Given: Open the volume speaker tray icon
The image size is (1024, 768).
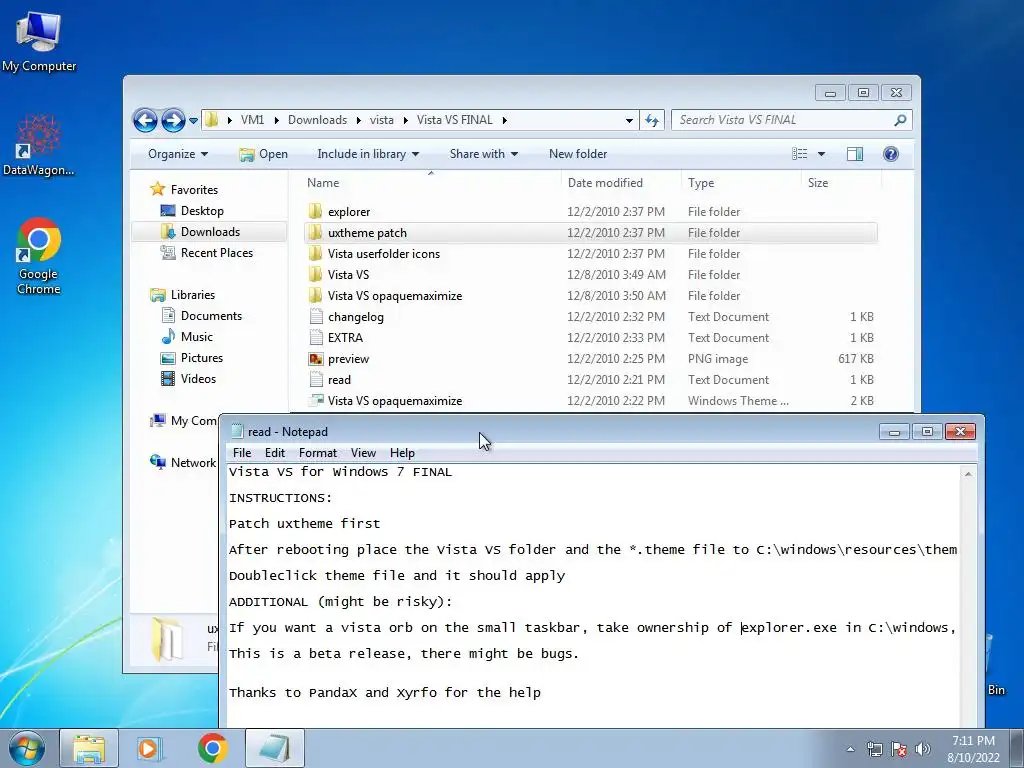Looking at the screenshot, I should (923, 749).
